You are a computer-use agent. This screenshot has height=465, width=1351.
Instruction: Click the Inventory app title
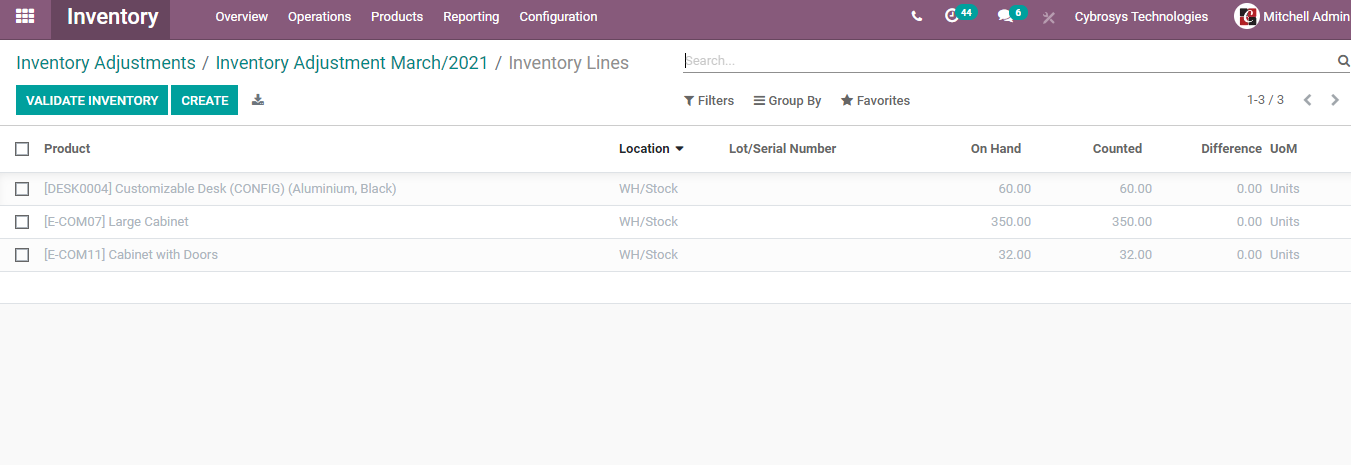(x=112, y=17)
